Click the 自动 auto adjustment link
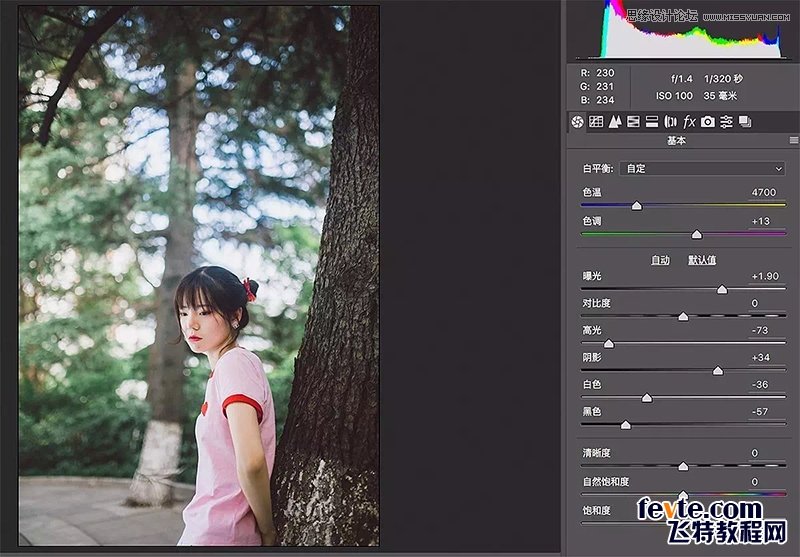Viewport: 800px width, 557px height. coord(660,260)
